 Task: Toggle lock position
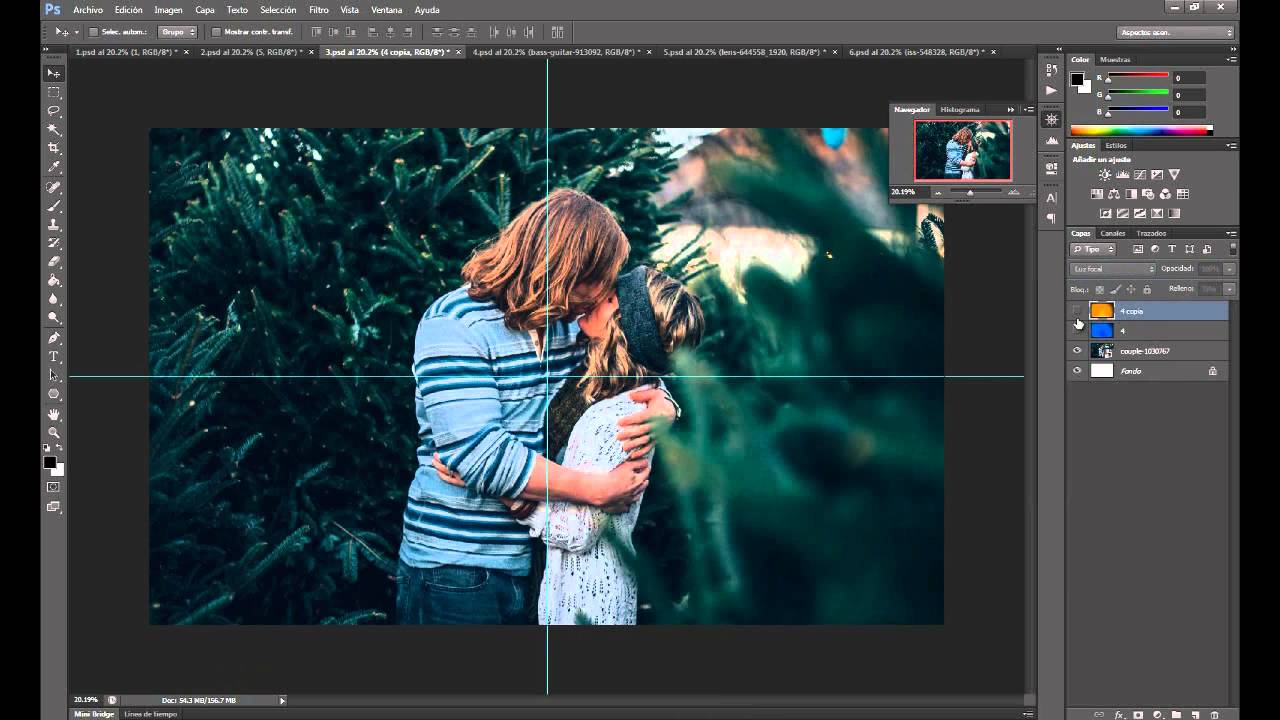pos(1131,289)
